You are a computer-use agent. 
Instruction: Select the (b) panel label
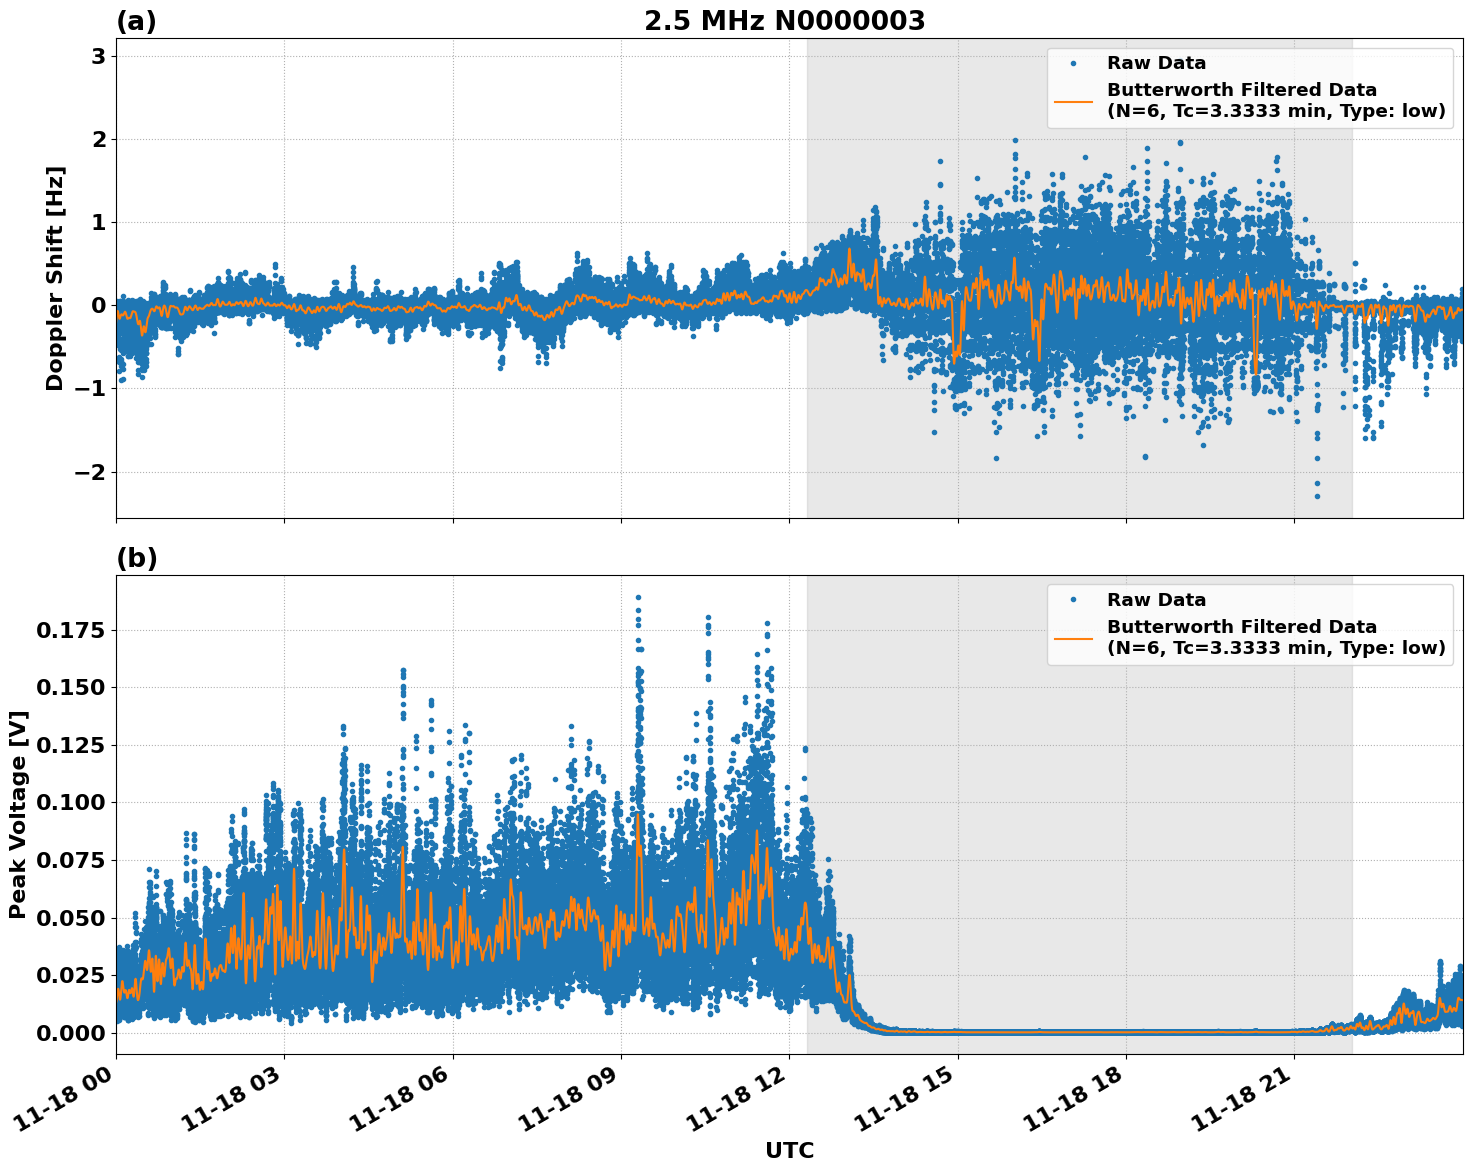[x=136, y=558]
